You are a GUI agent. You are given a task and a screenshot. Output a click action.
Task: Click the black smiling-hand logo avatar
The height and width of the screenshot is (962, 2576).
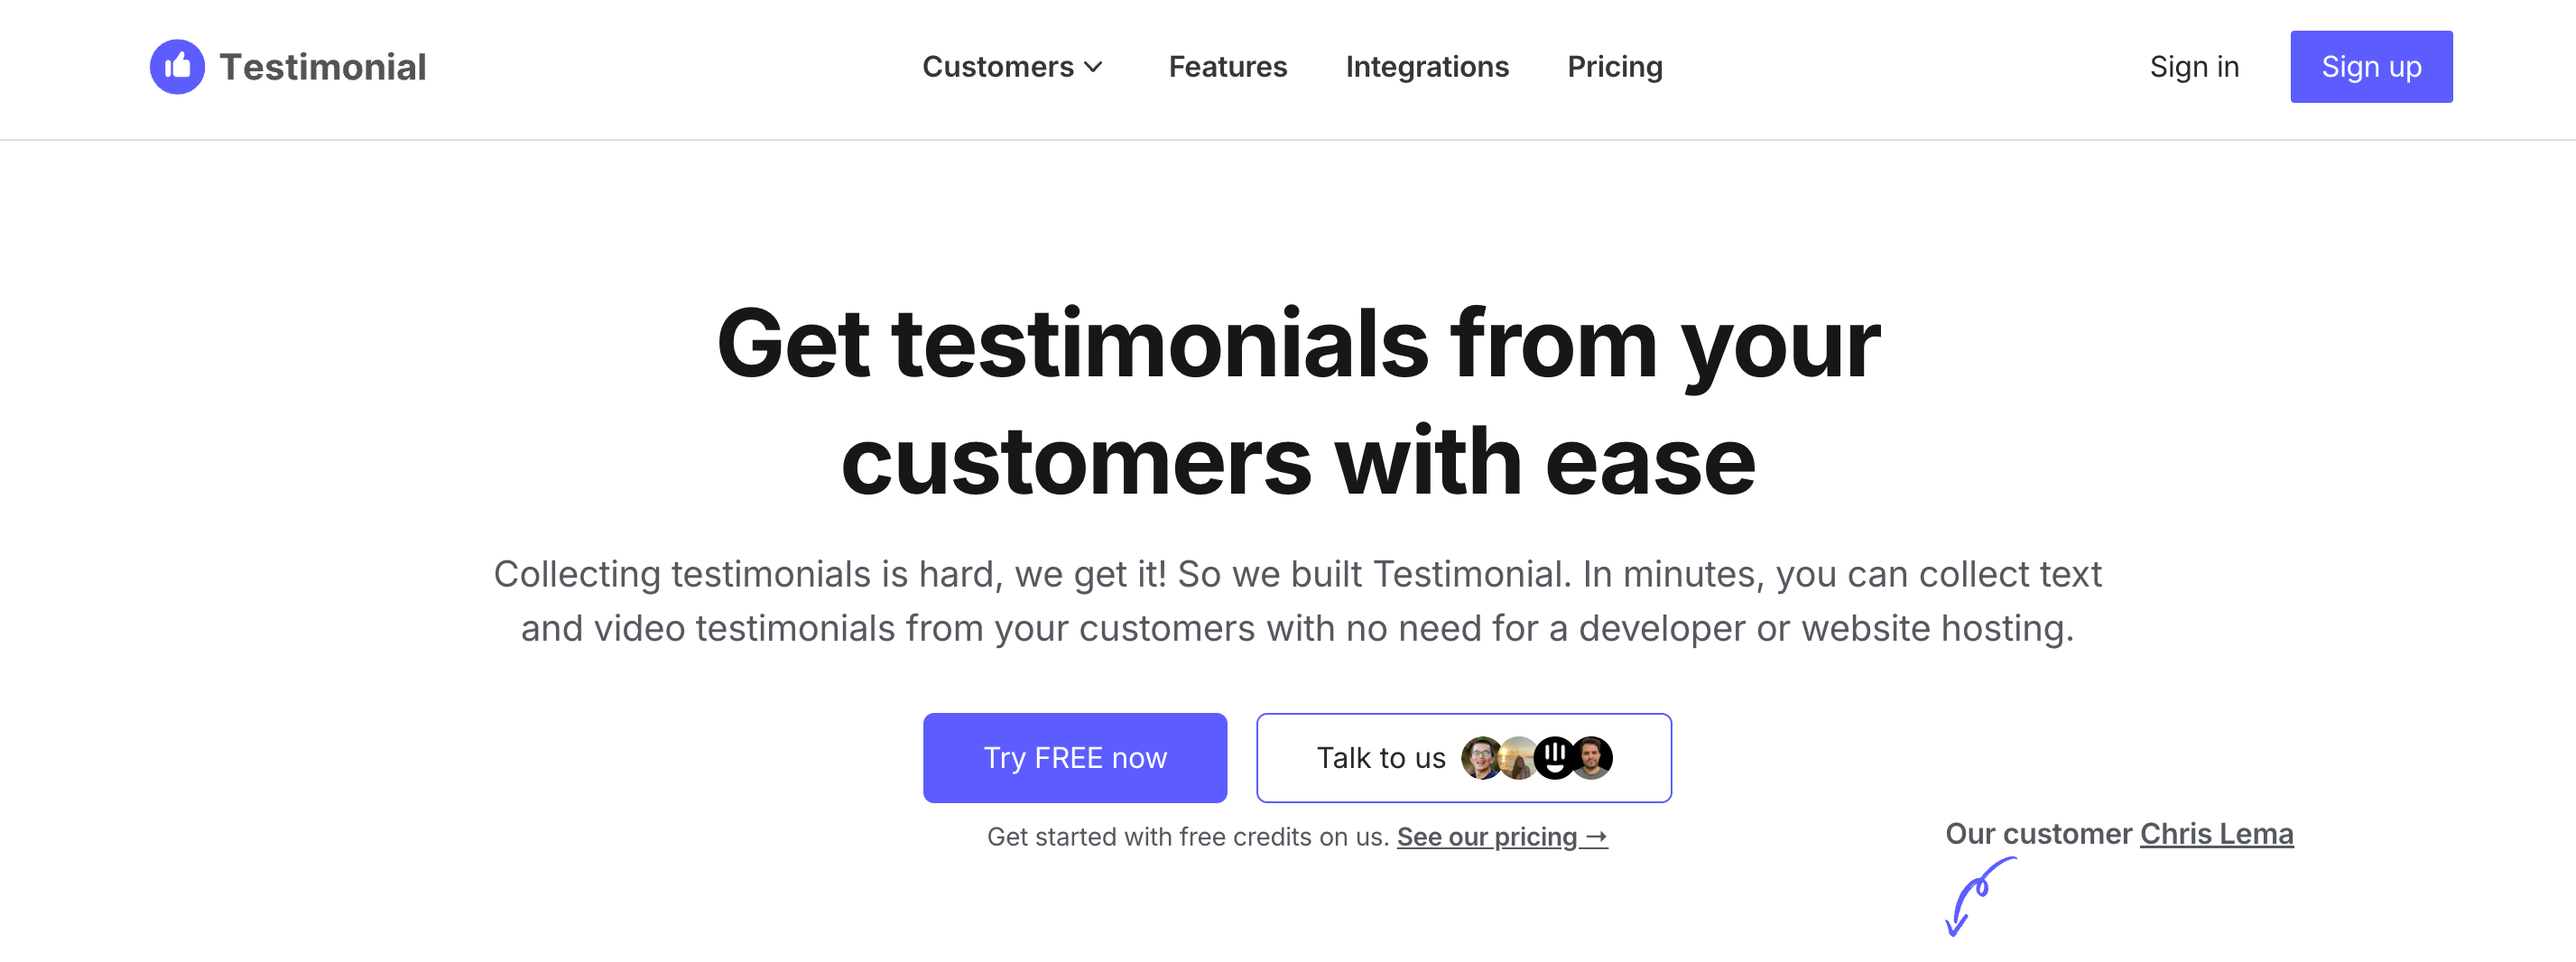coord(1554,760)
